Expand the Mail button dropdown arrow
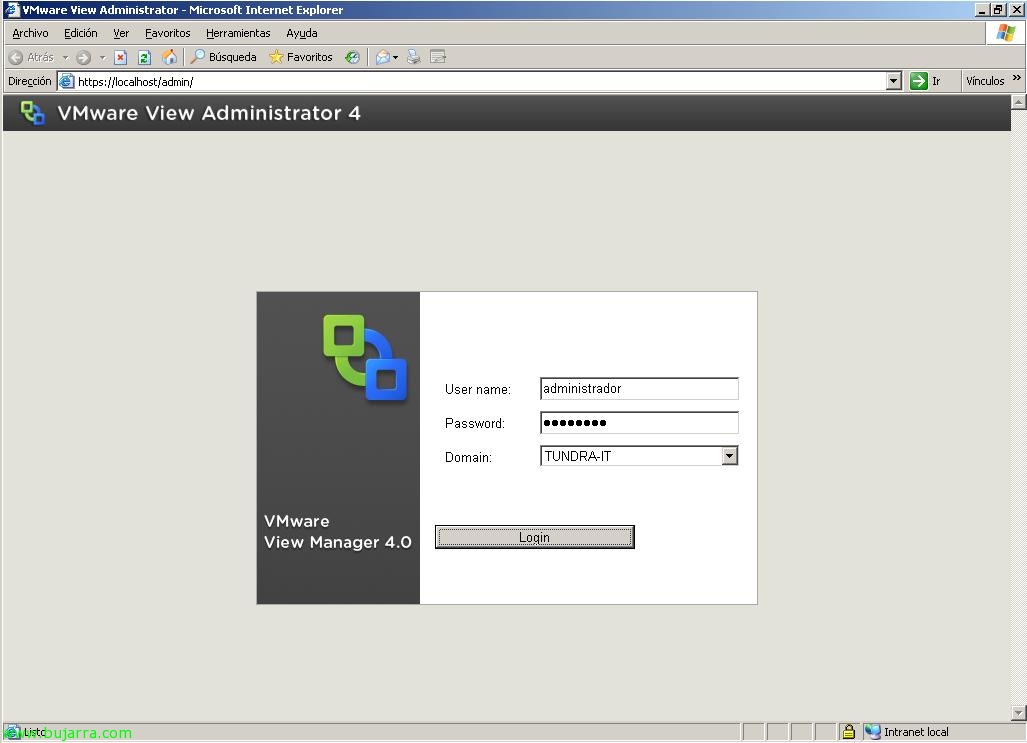This screenshot has height=743, width=1027. coord(396,58)
